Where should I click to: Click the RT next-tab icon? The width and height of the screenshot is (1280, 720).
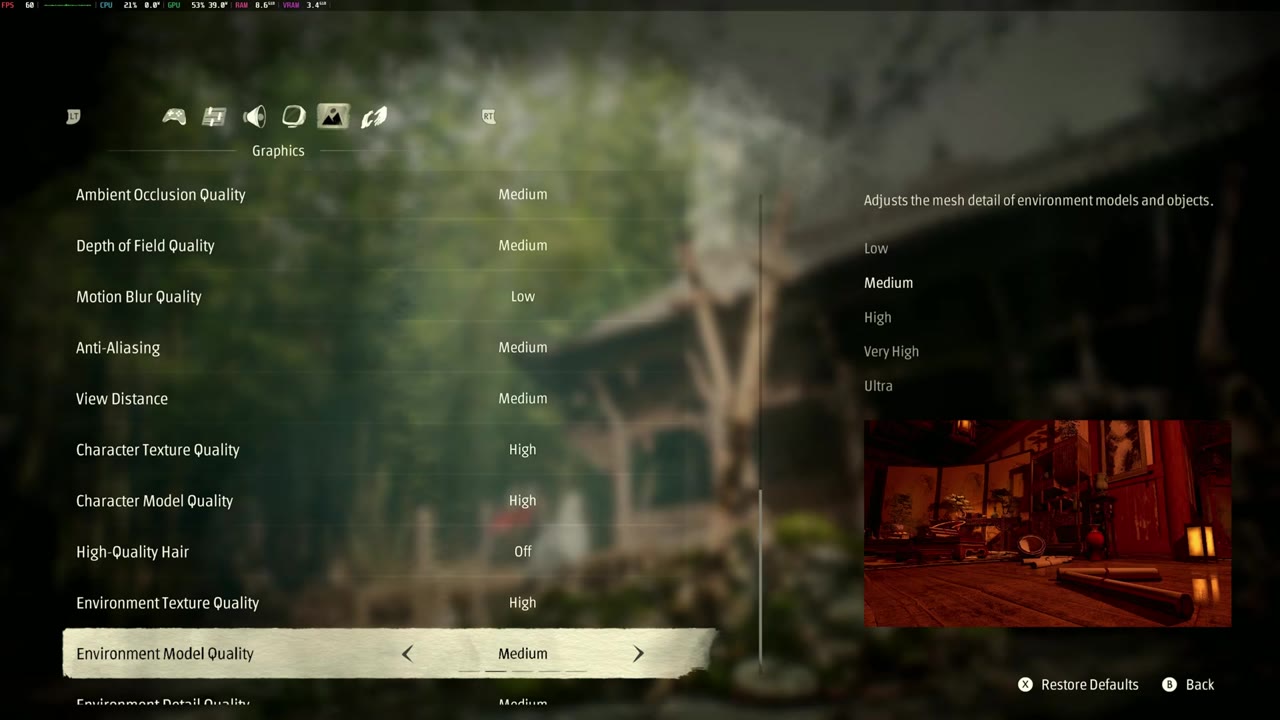tap(489, 117)
